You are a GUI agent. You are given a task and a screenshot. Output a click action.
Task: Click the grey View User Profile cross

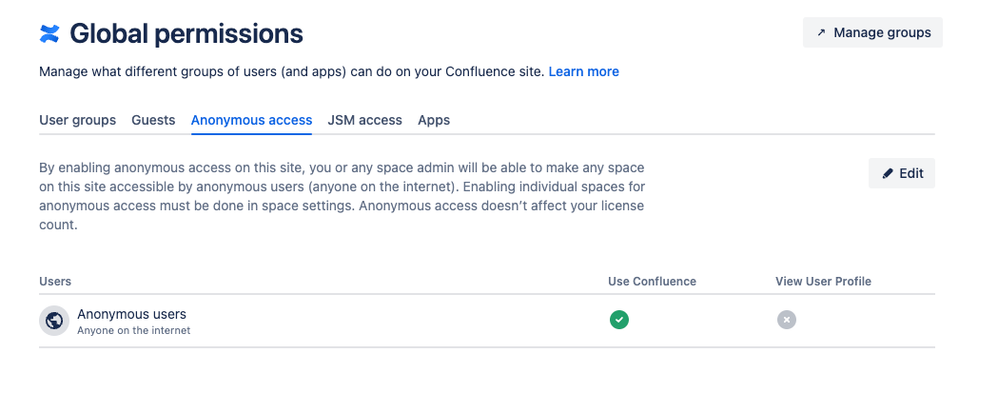pyautogui.click(x=786, y=319)
